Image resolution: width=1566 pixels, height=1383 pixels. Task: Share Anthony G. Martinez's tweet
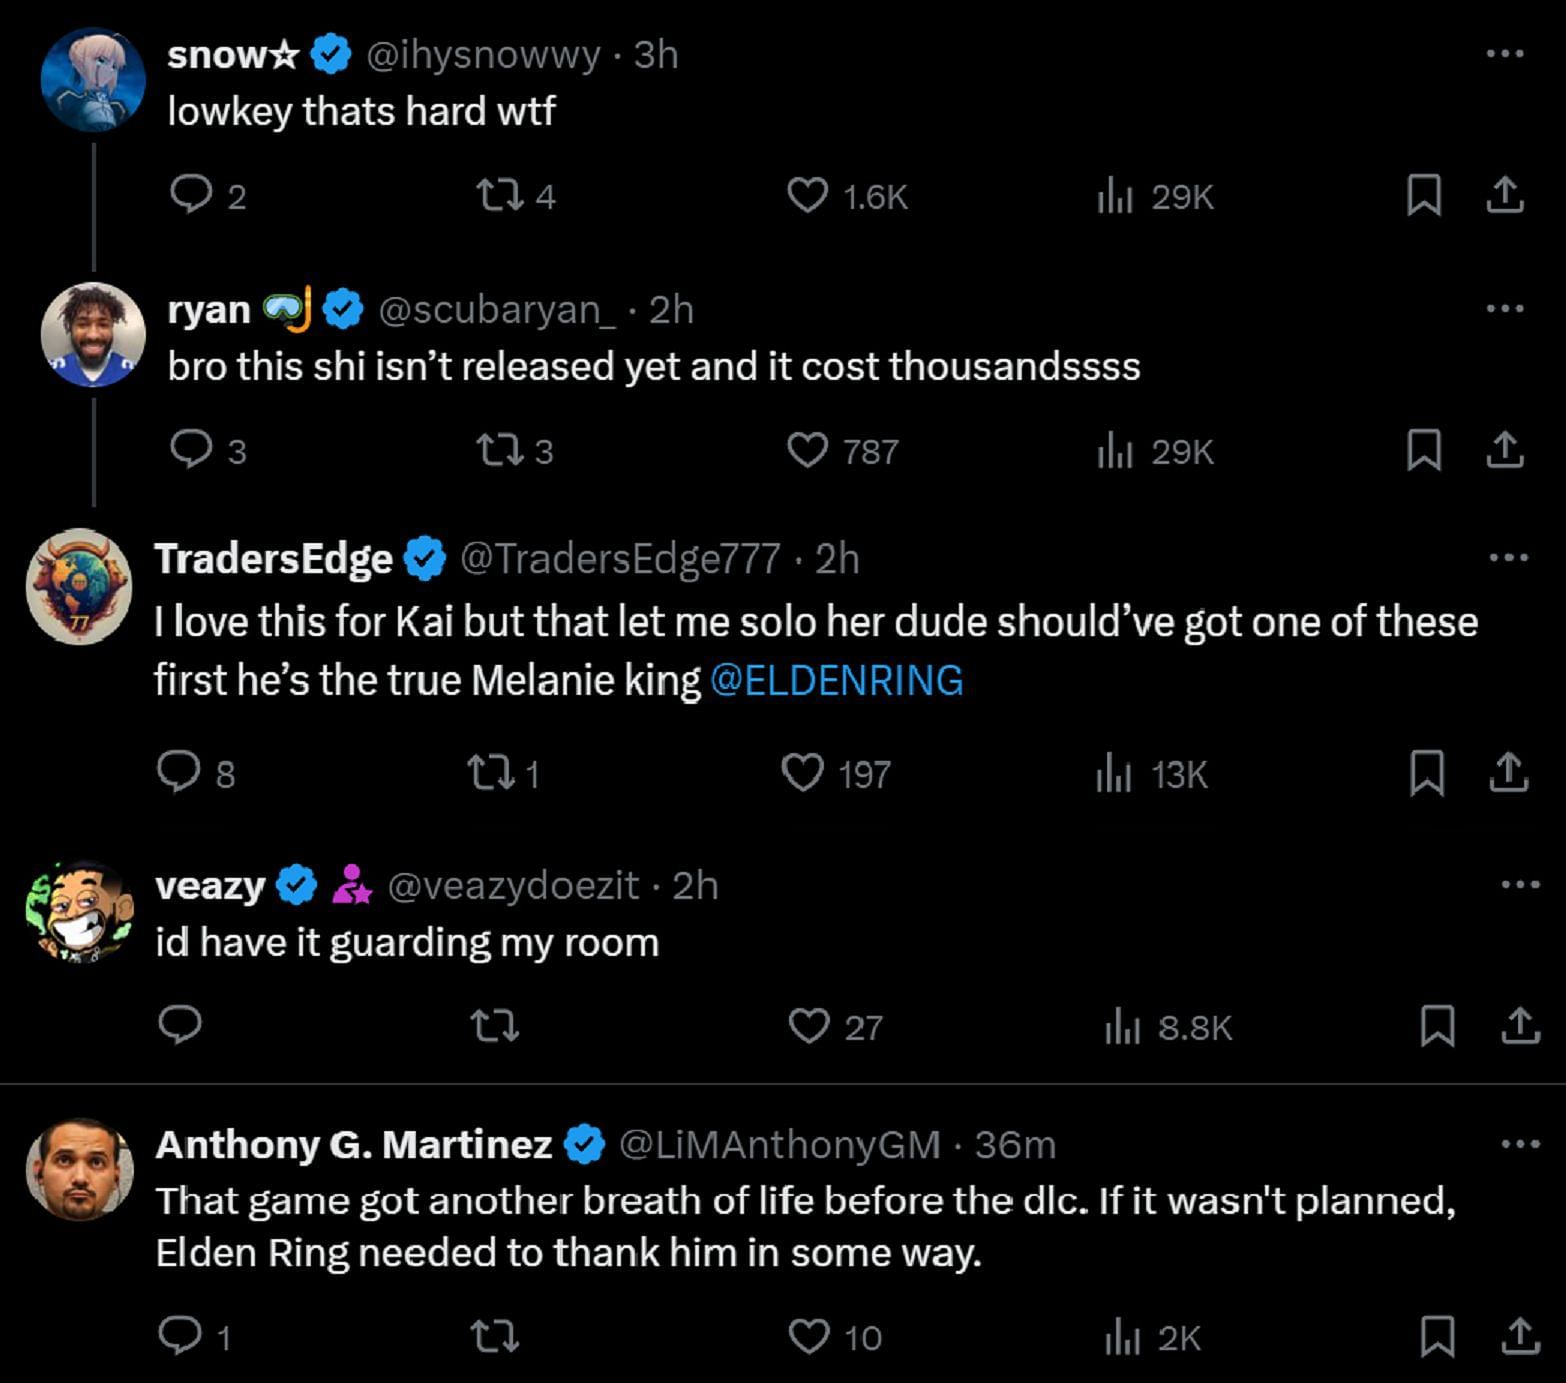[x=1520, y=1337]
